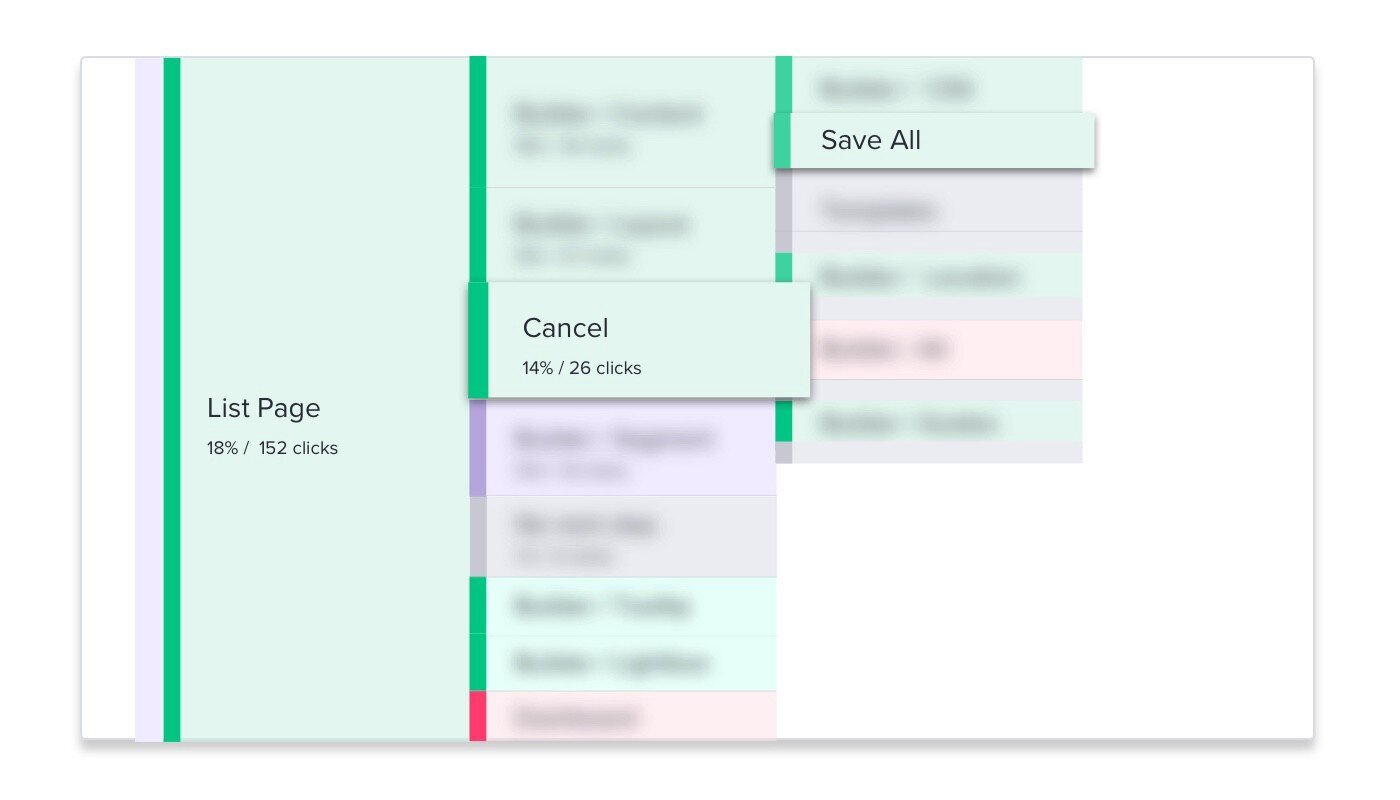Click the green color bar of List Page
This screenshot has height=800, width=1400.
click(x=172, y=400)
